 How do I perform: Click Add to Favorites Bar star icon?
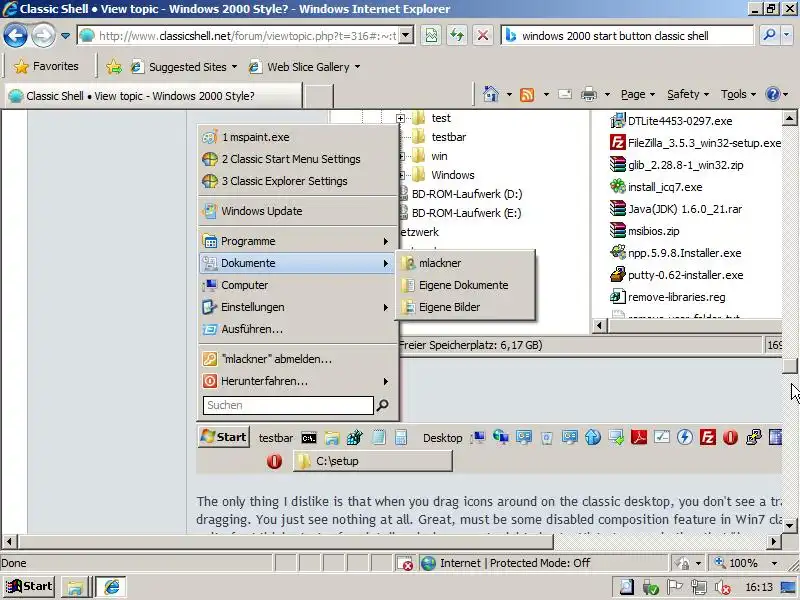point(114,67)
